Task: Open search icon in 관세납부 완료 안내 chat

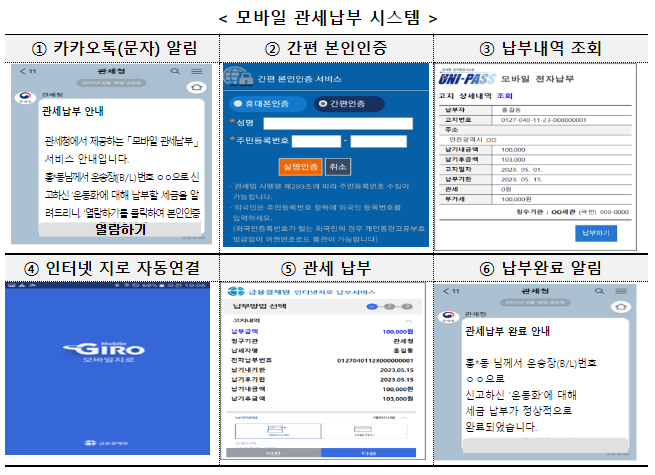Action: point(599,291)
